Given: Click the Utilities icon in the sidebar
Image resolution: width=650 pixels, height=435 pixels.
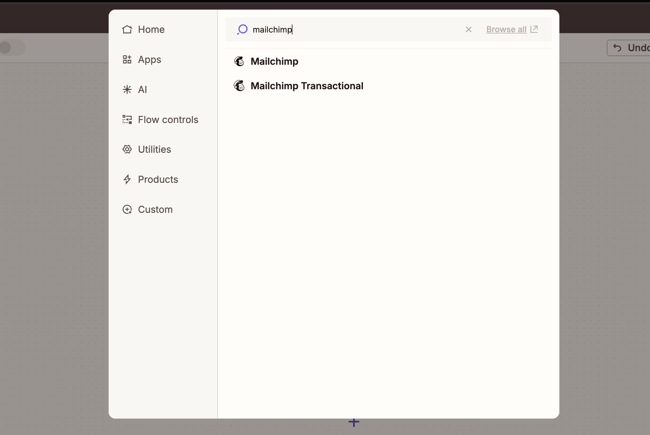Looking at the screenshot, I should point(127,150).
